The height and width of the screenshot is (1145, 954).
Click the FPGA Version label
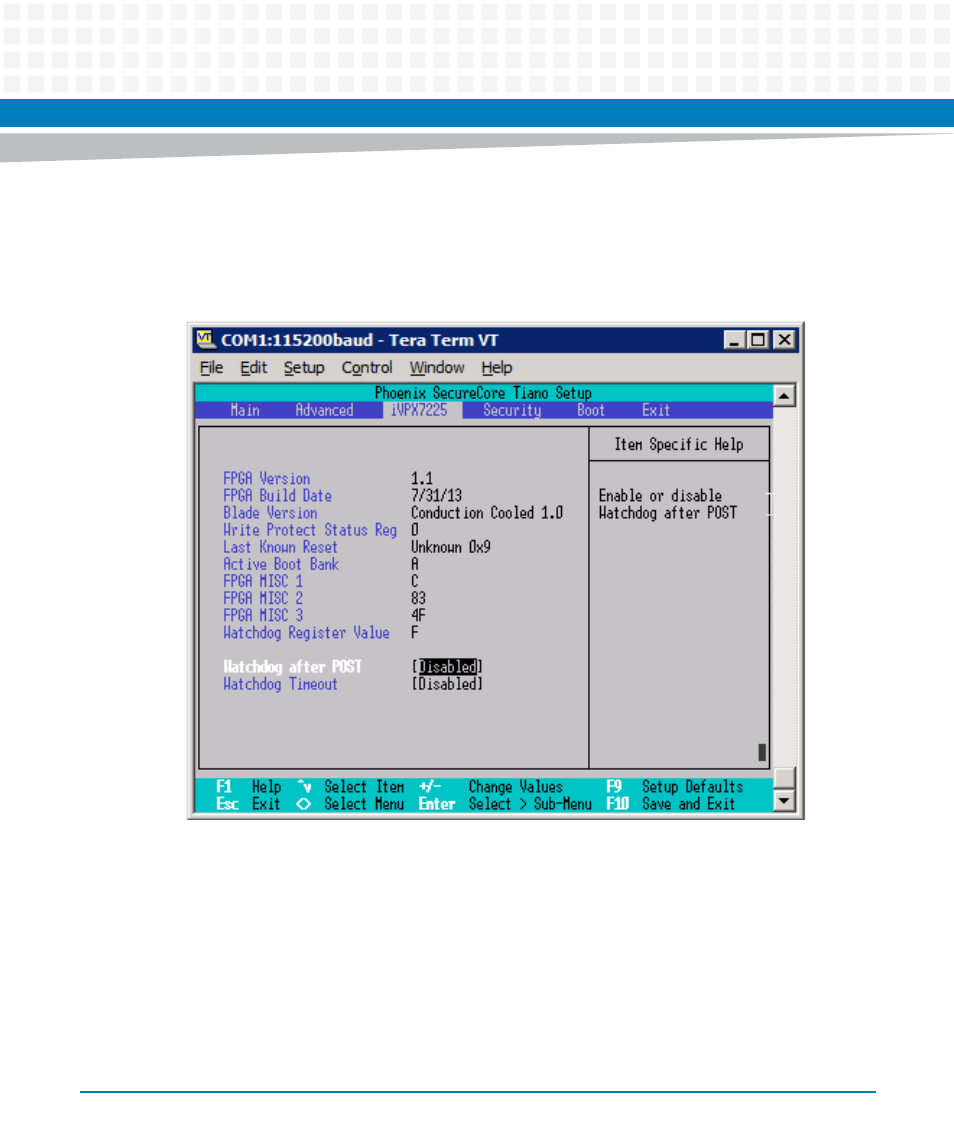pos(267,479)
